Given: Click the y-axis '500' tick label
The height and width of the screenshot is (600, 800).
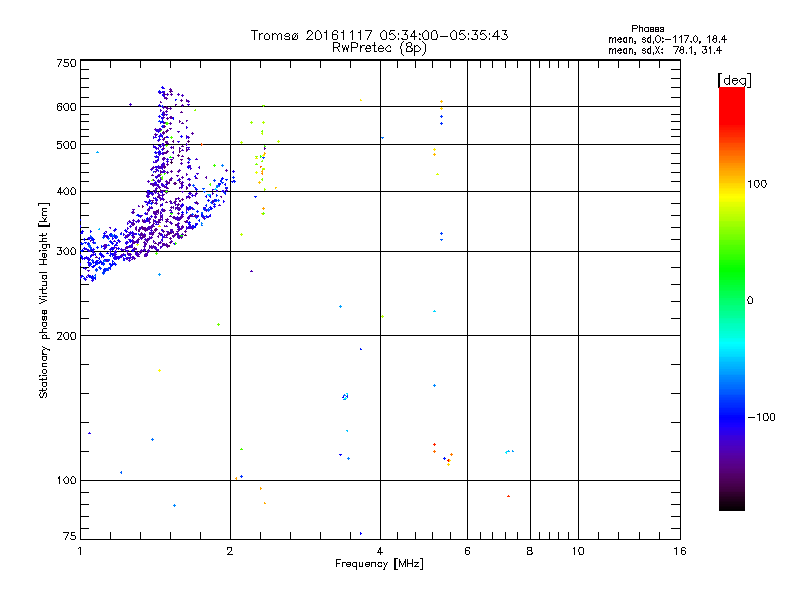Looking at the screenshot, I should [x=67, y=145].
